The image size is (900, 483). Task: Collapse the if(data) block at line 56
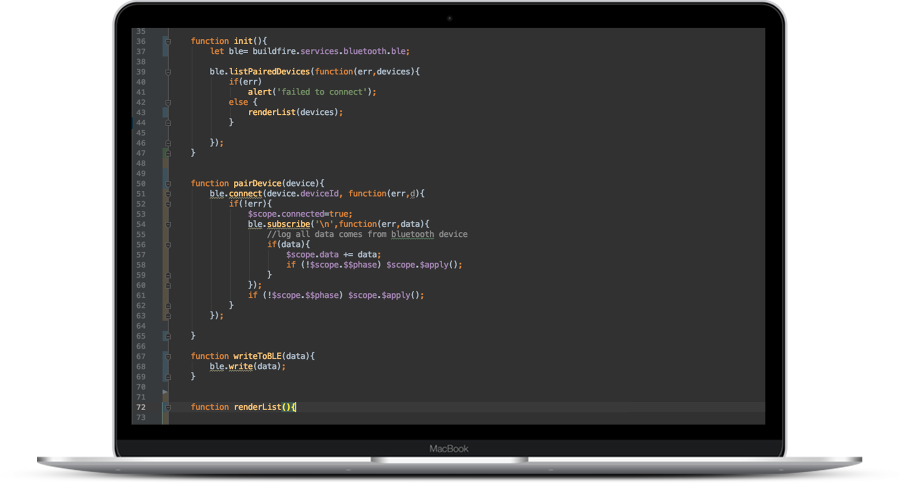pos(168,245)
